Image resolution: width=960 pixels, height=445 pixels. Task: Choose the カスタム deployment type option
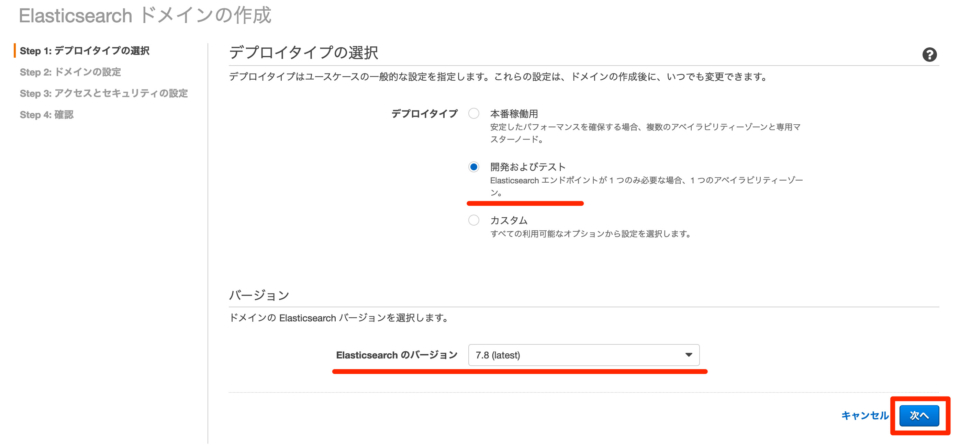tap(474, 220)
